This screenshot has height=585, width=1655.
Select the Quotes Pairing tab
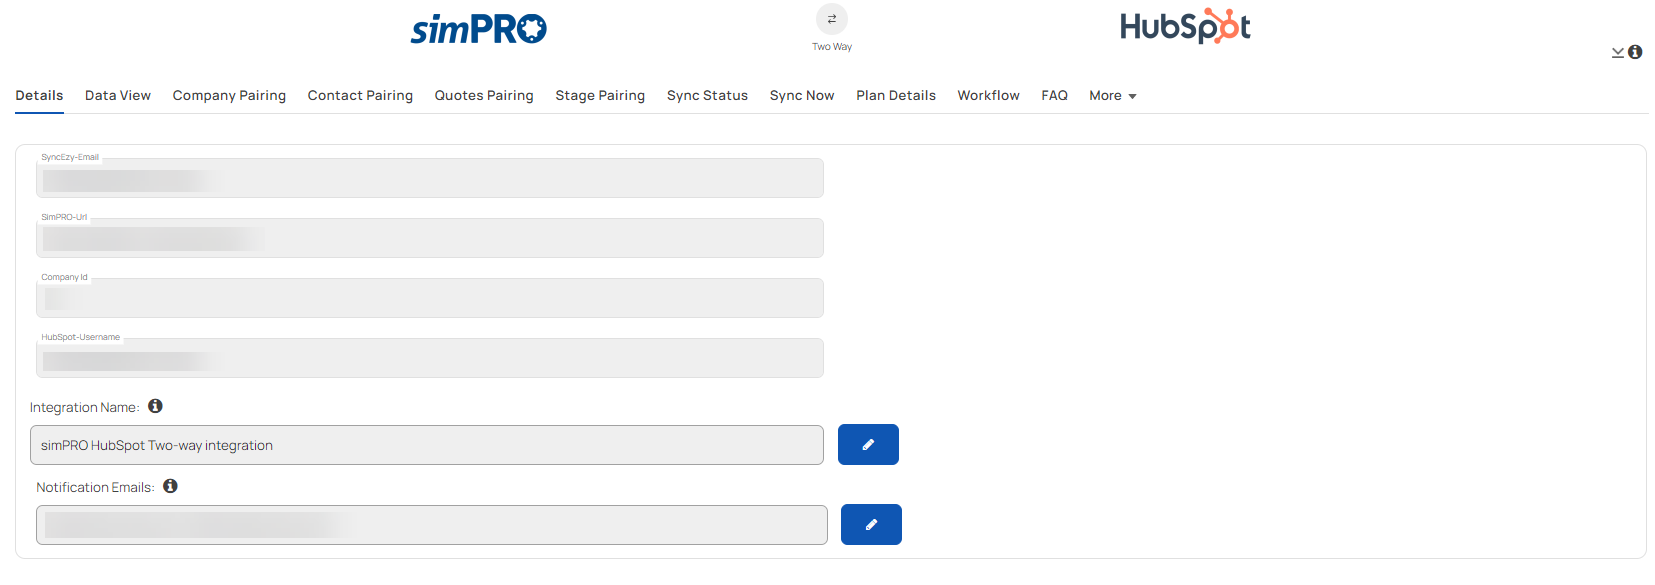click(x=484, y=96)
